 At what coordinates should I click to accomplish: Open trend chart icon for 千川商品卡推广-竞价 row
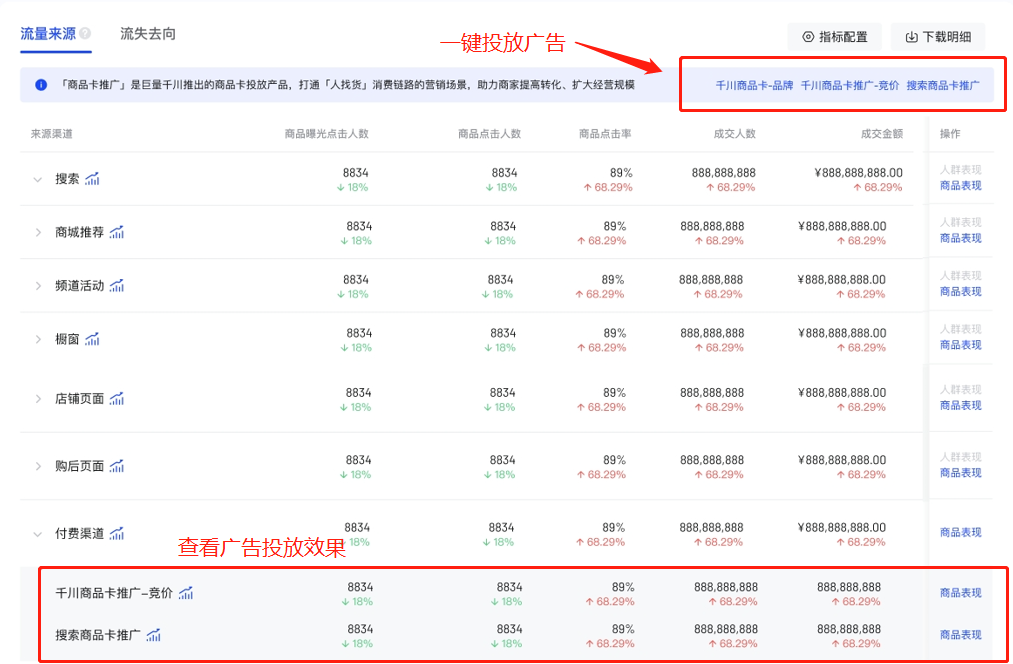pyautogui.click(x=186, y=593)
